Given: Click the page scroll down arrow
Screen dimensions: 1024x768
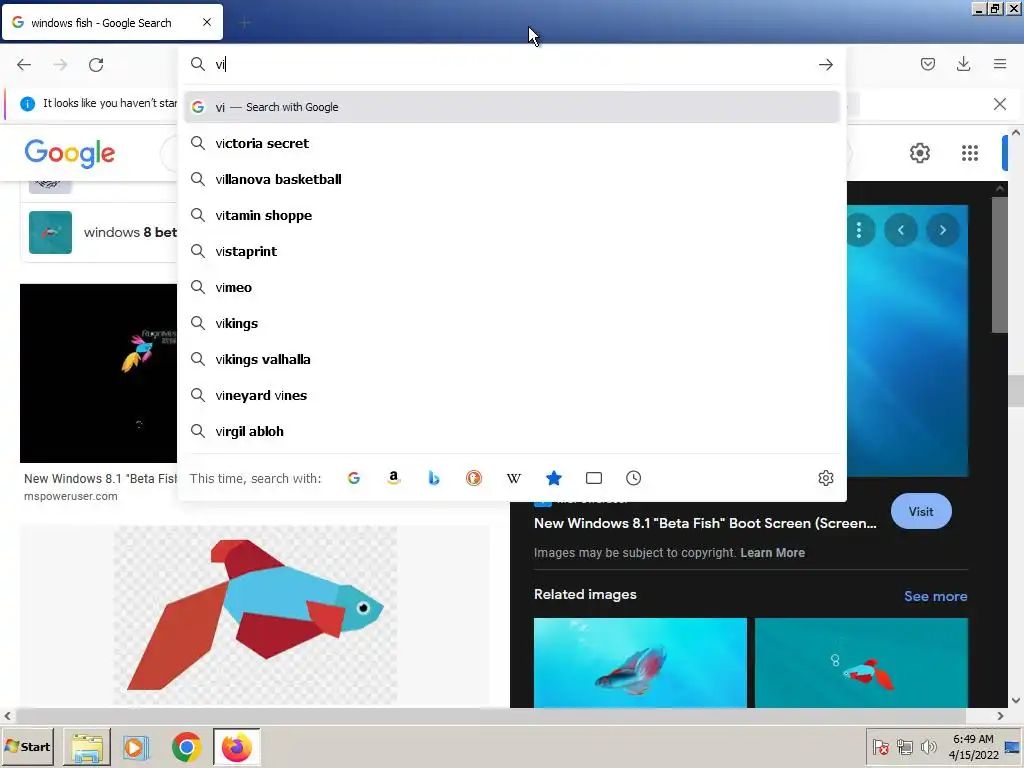Looking at the screenshot, I should [1016, 700].
